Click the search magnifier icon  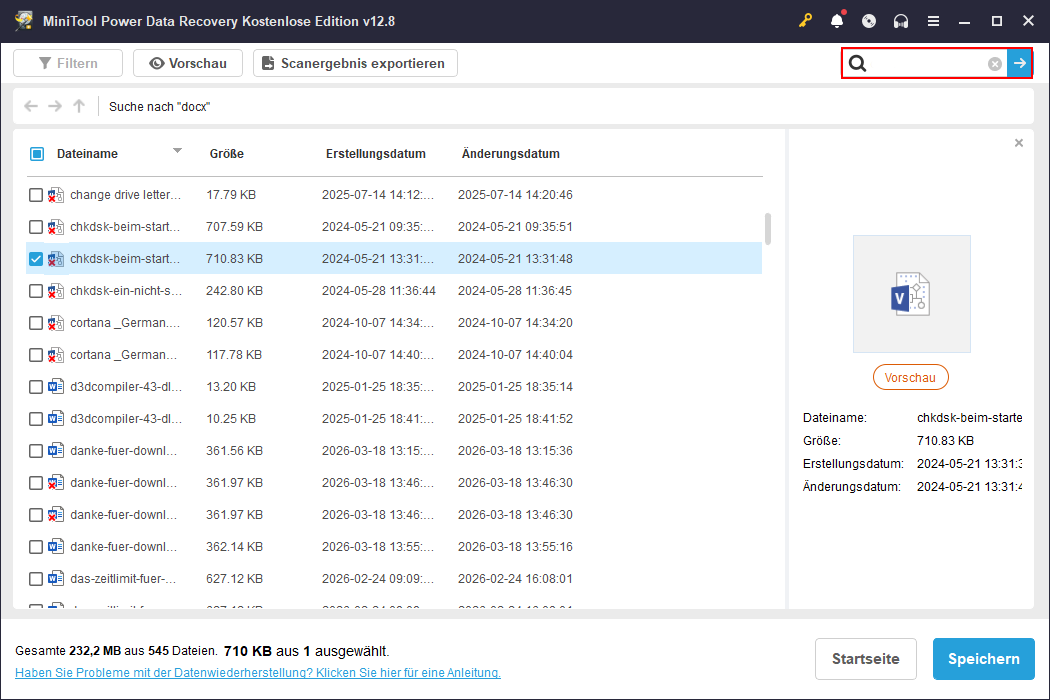pos(857,64)
